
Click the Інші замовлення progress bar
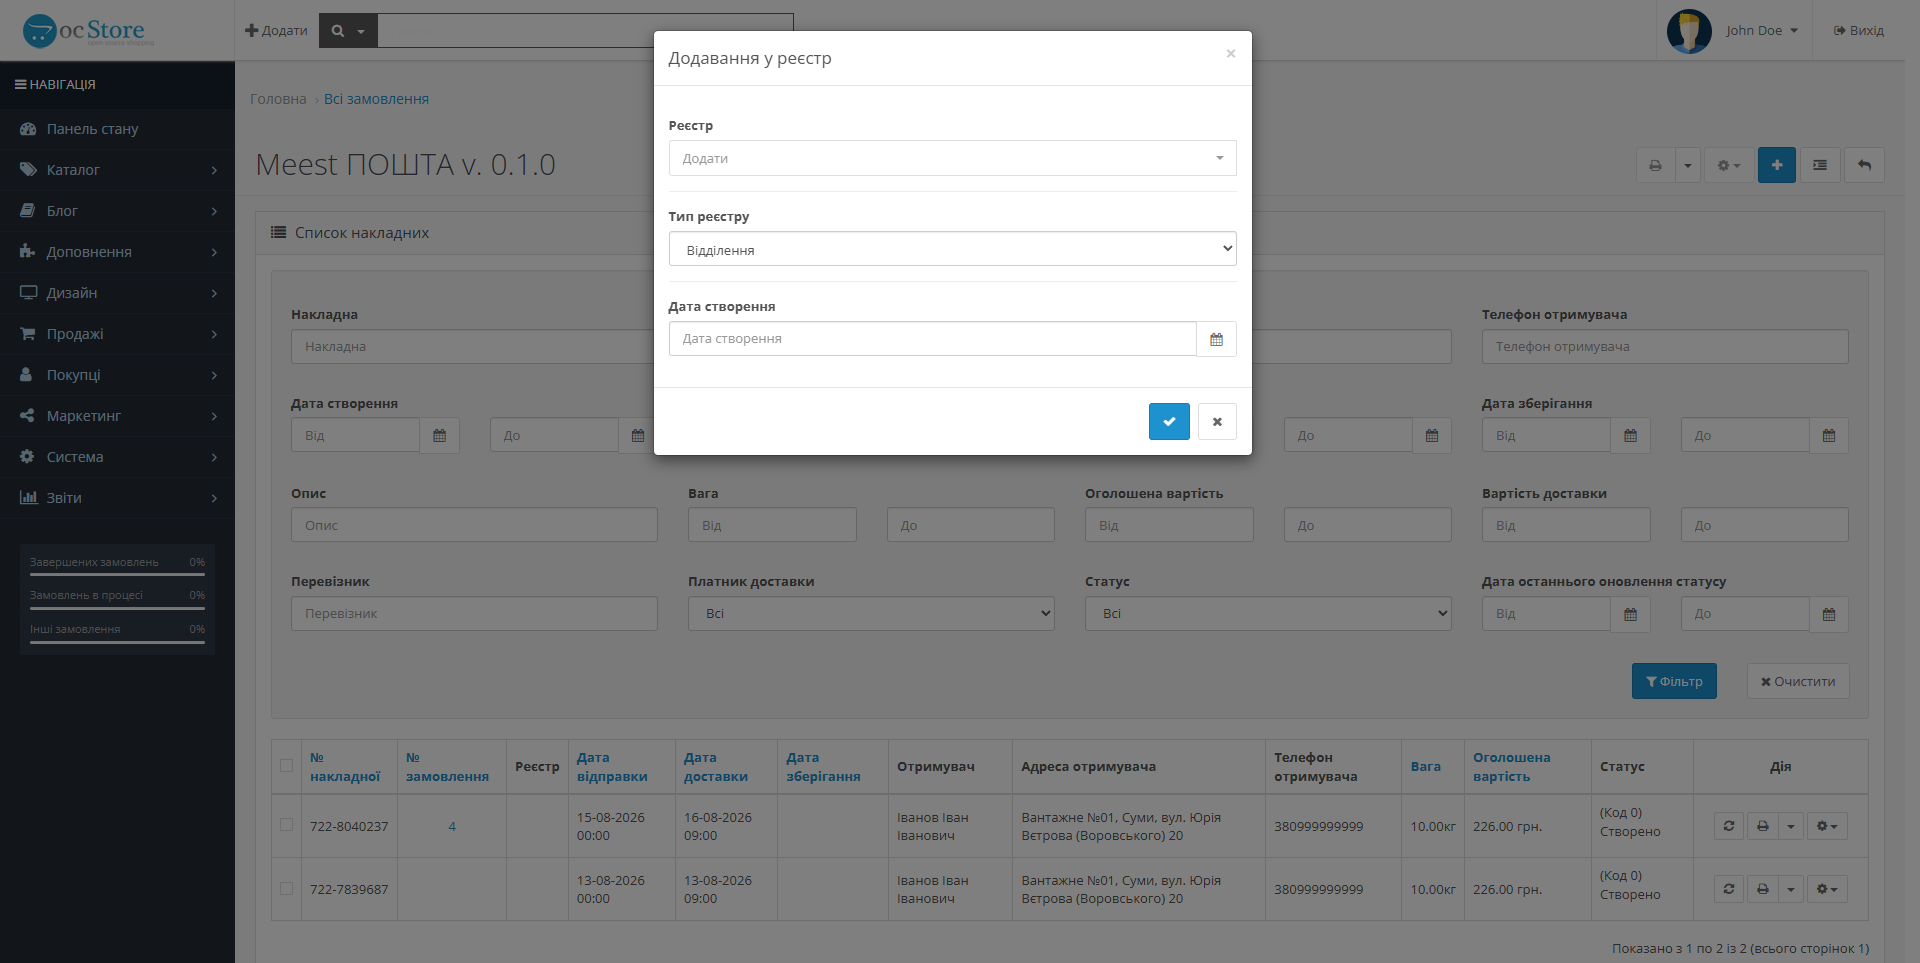click(x=117, y=642)
